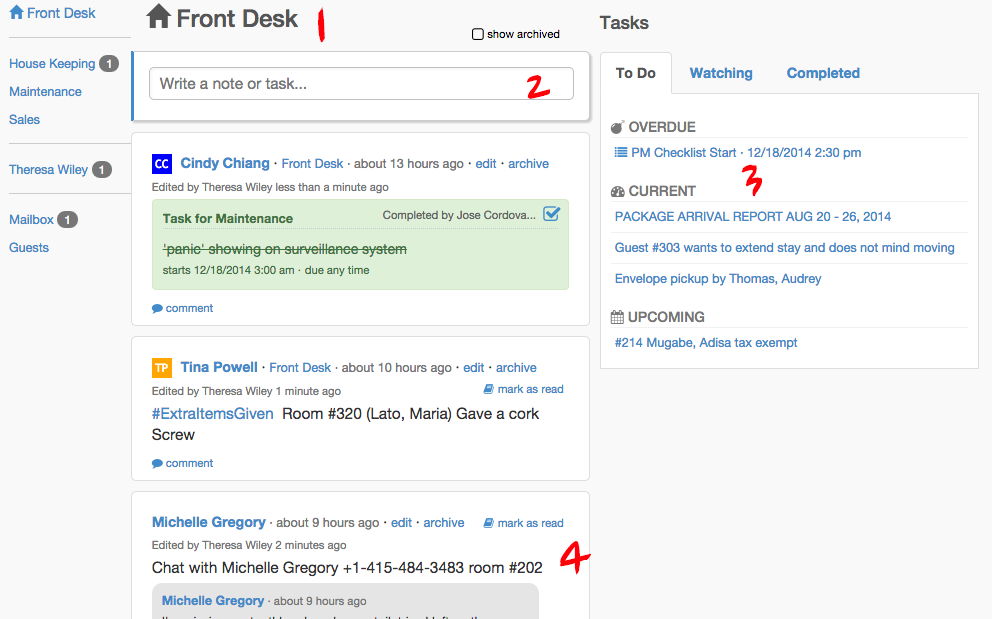Screen dimensions: 992x619
Task: Open the Michelle Gregory link in the post heading
Action: pyautogui.click(x=209, y=522)
